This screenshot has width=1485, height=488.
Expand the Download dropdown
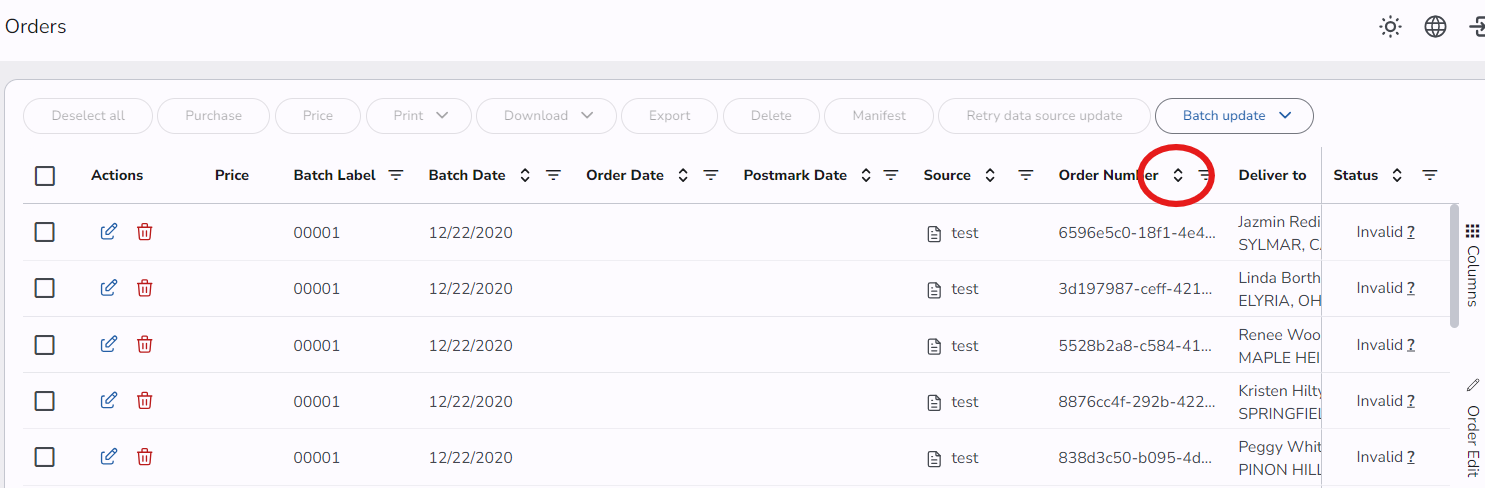(x=546, y=116)
